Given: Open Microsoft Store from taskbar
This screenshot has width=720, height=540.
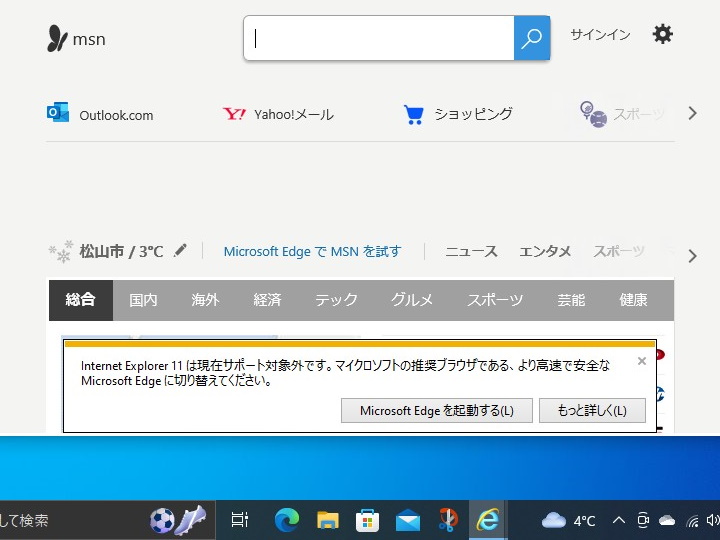Looking at the screenshot, I should pos(367,520).
